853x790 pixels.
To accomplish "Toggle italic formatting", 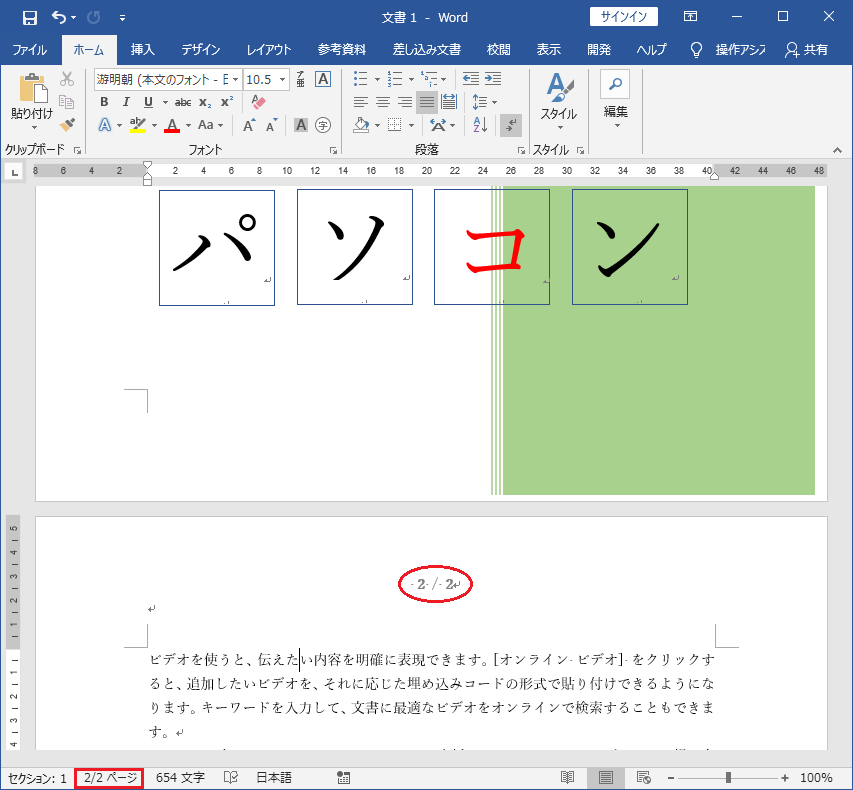I will coord(126,101).
